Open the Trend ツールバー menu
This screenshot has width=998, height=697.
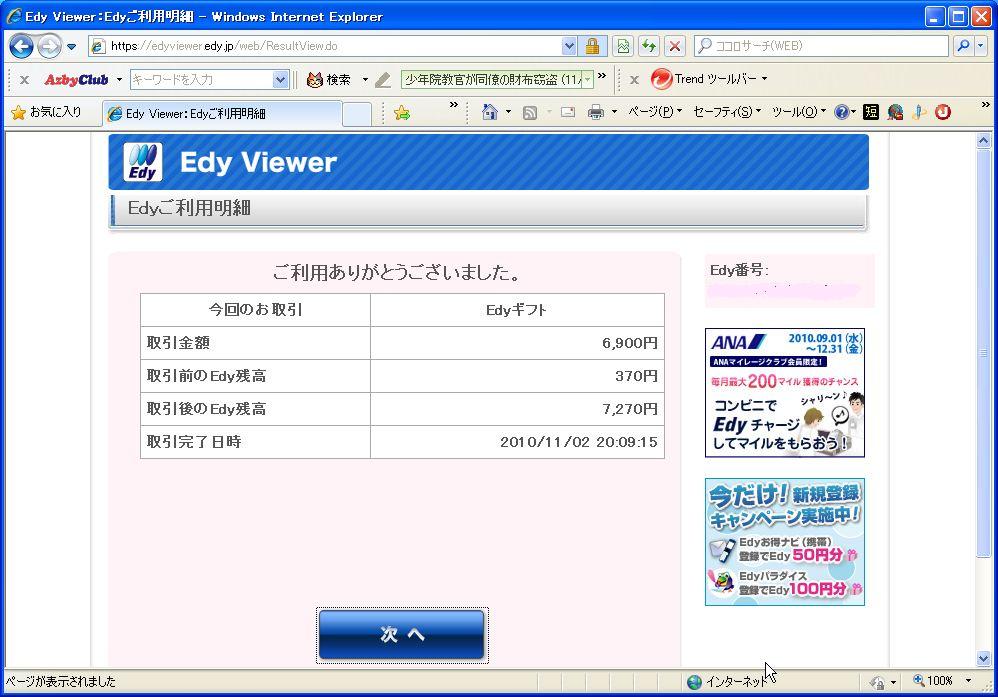(x=720, y=79)
